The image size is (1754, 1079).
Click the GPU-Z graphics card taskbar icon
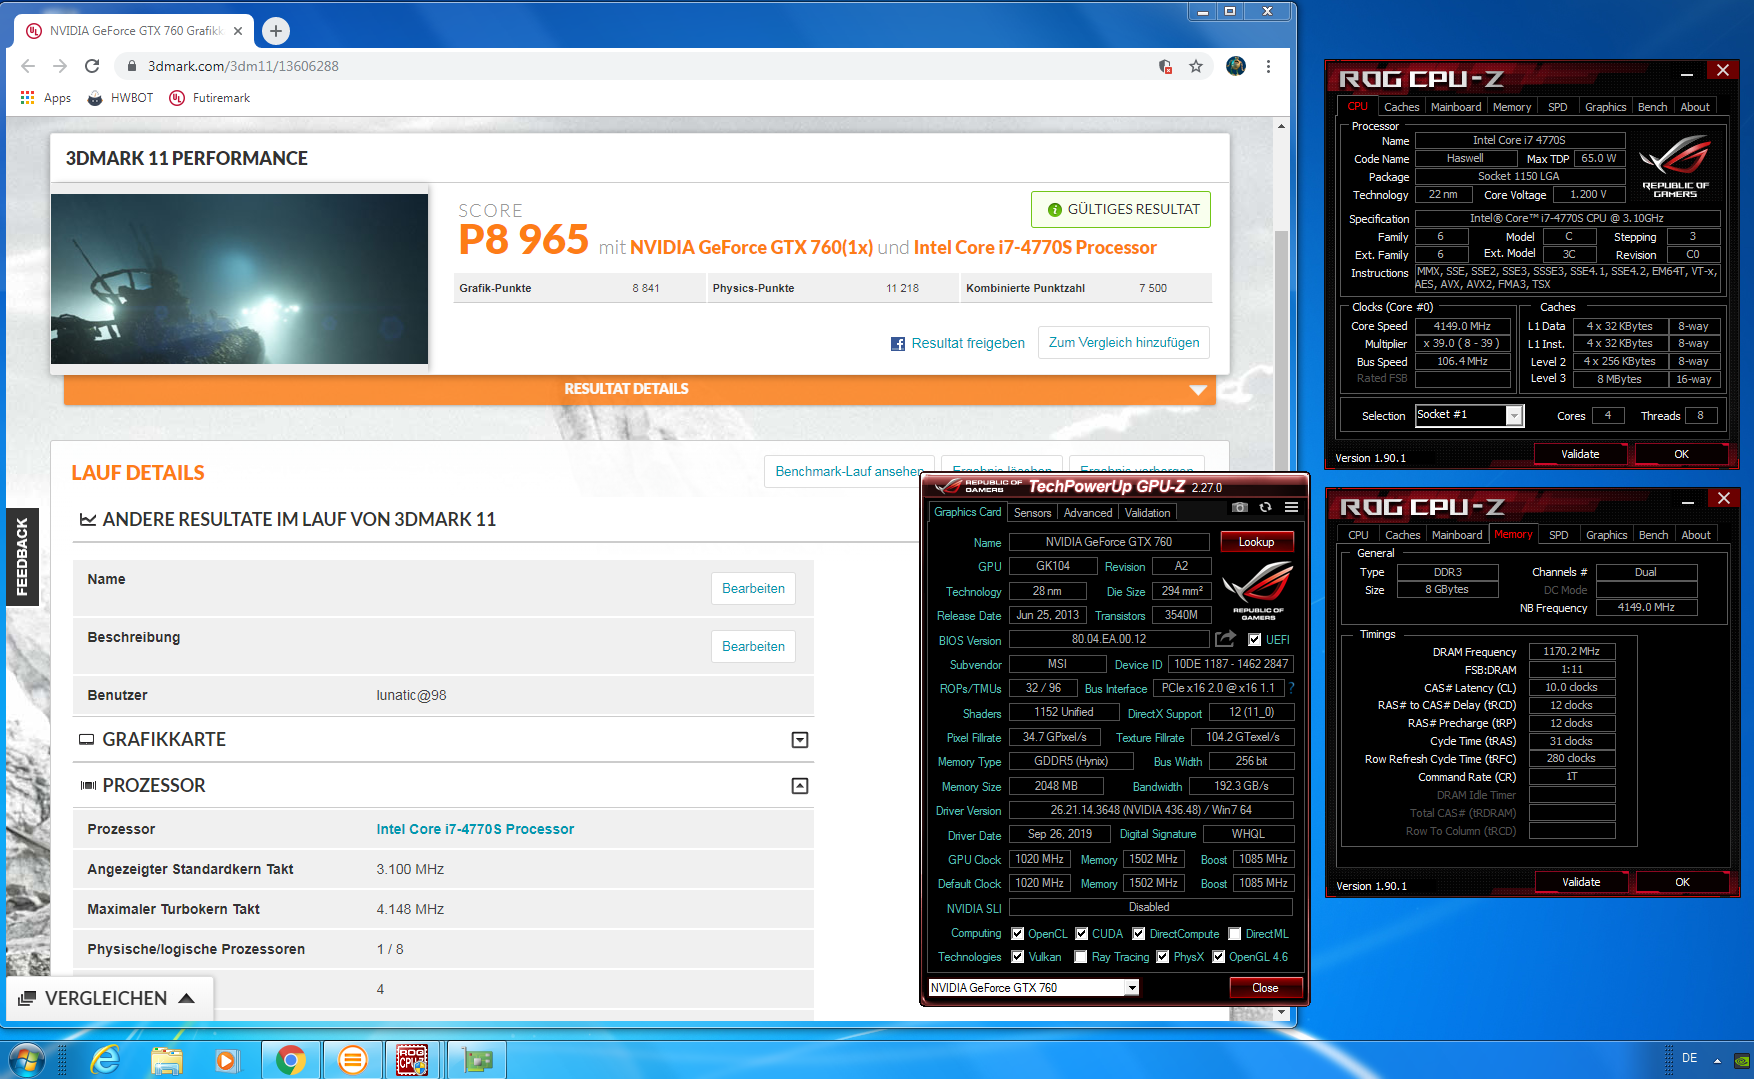477,1060
